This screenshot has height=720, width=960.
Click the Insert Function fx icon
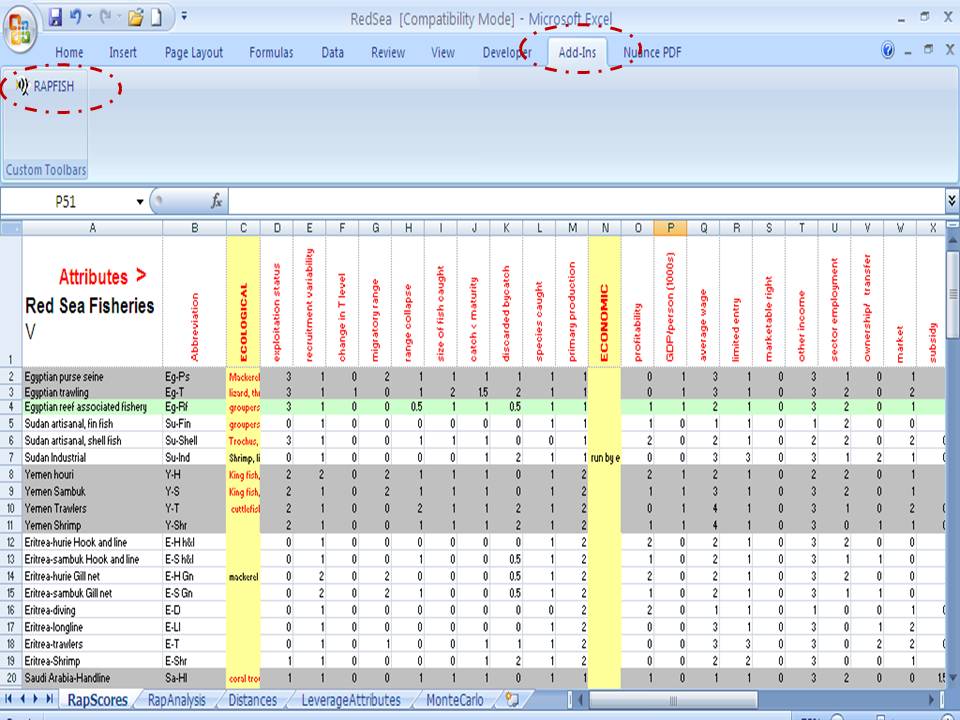click(216, 201)
